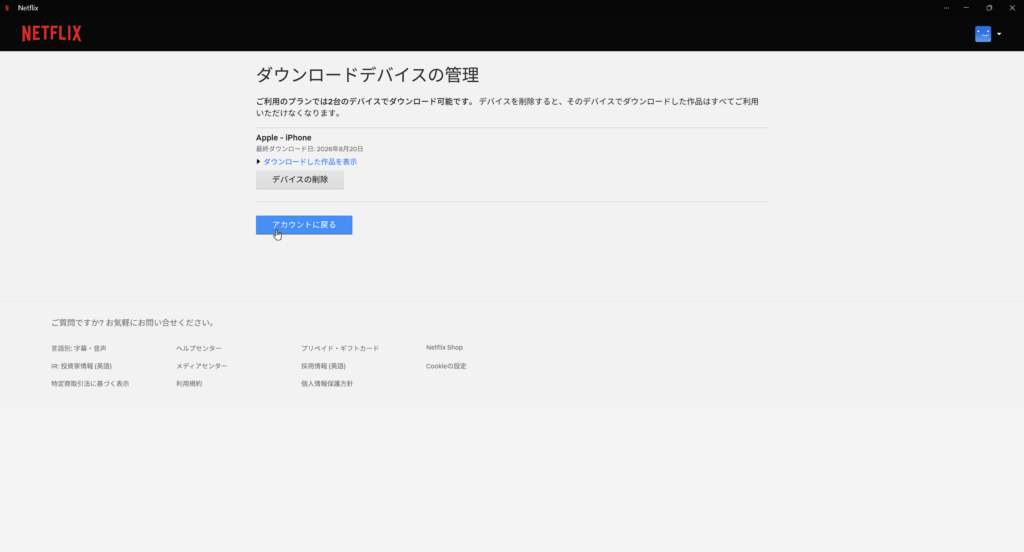Screen dimensions: 1024x552
Task: Click the デバイスの削除 button
Action: coord(300,180)
